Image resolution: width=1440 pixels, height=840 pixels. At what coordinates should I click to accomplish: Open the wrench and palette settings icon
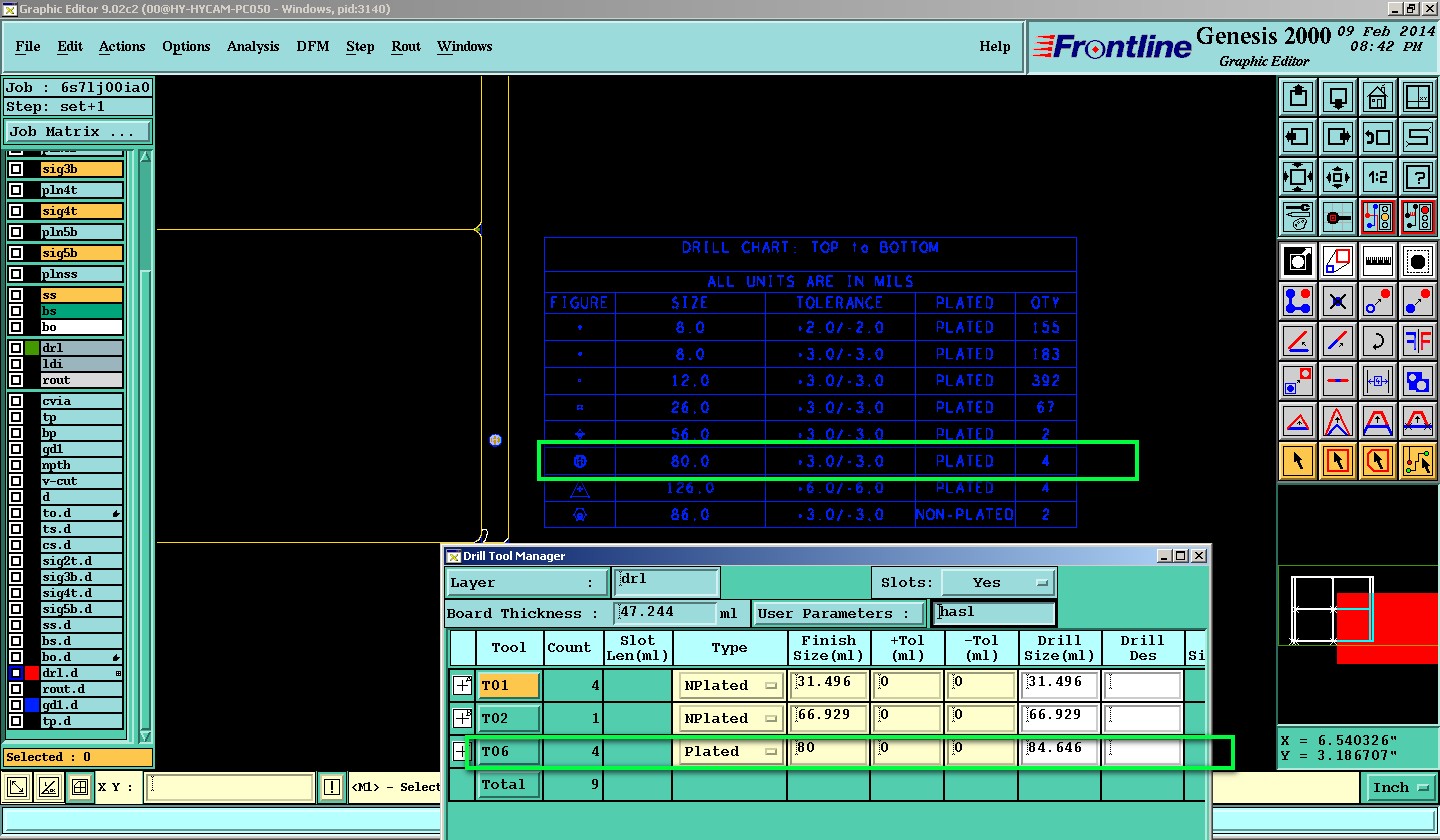coord(1298,216)
